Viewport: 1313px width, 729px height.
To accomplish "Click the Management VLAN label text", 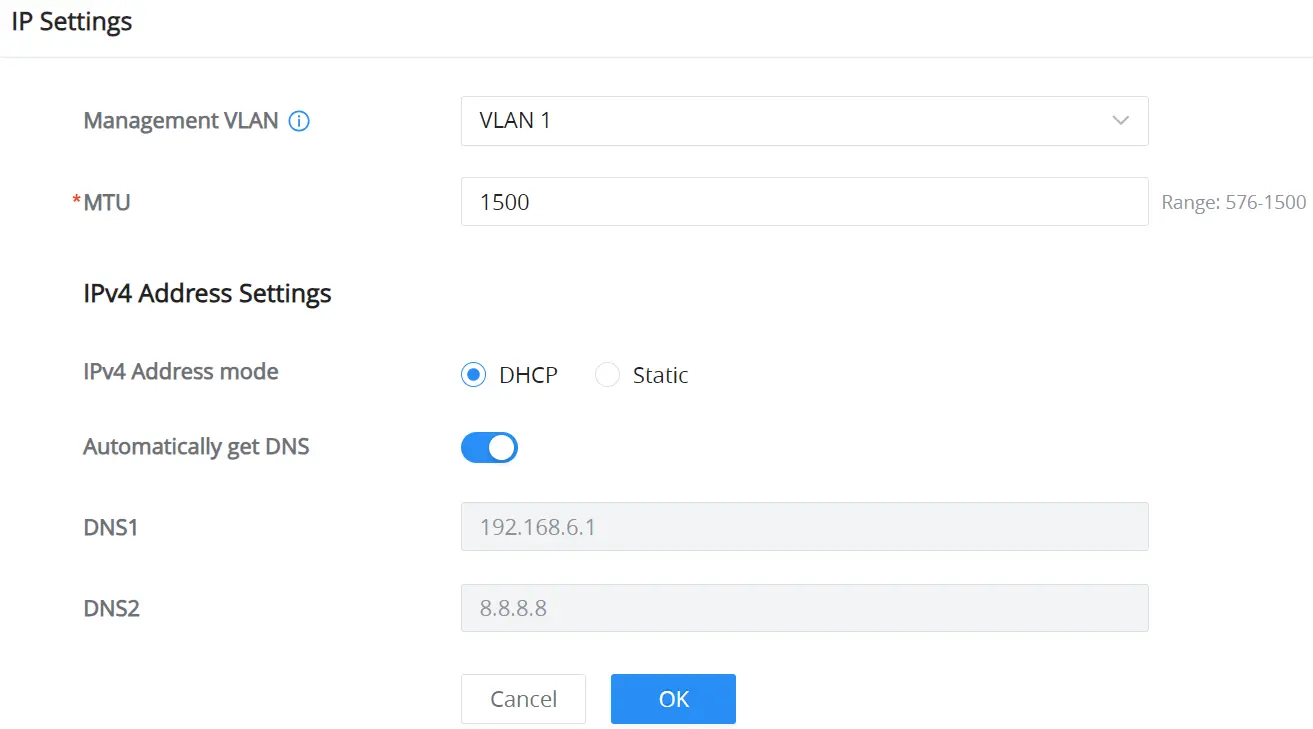I will (181, 121).
